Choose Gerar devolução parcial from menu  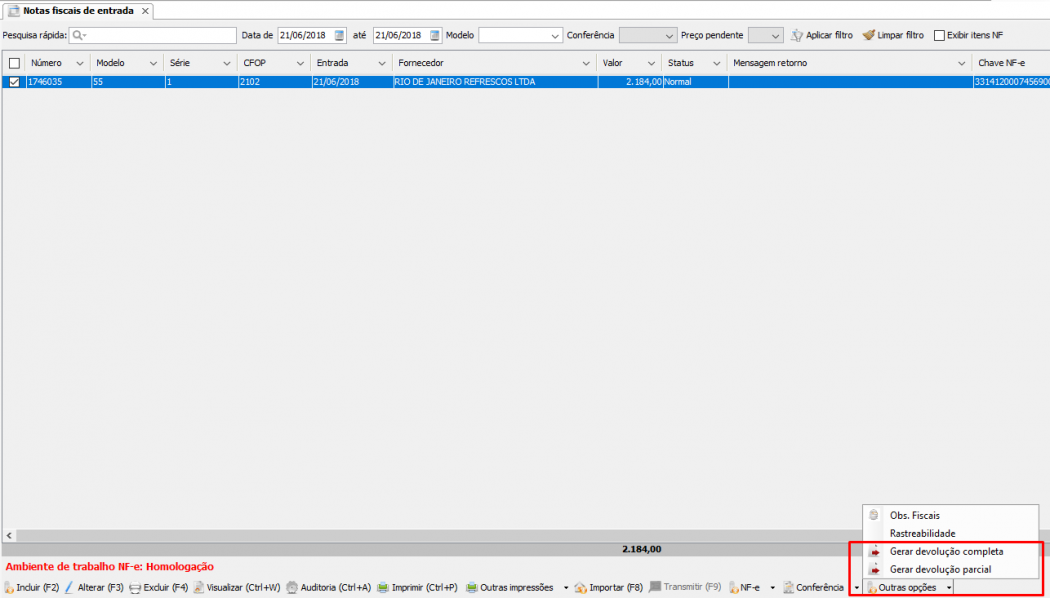click(x=940, y=569)
